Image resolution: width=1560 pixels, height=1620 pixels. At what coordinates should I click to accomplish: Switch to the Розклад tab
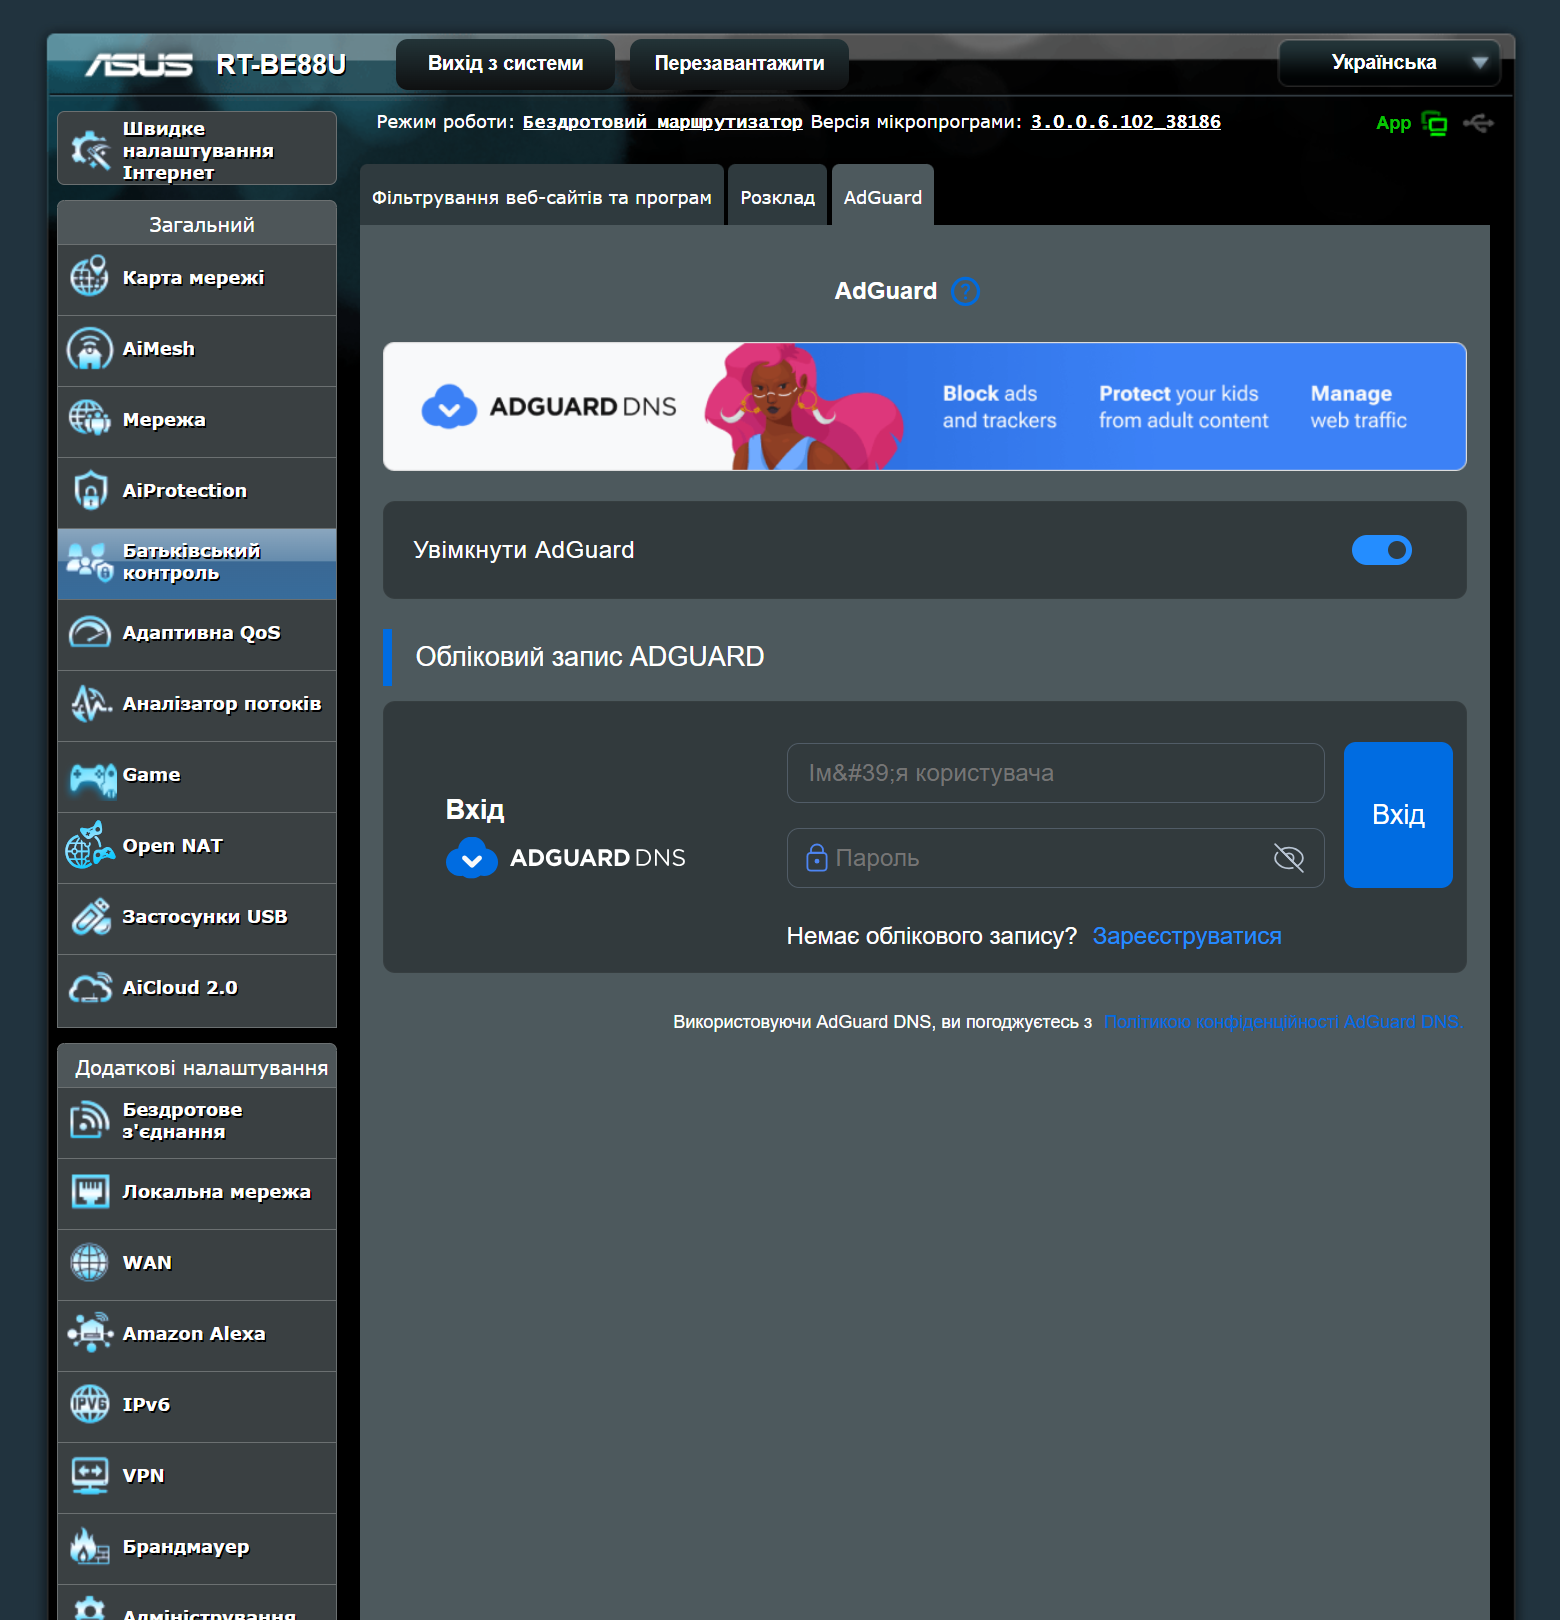[x=777, y=197]
